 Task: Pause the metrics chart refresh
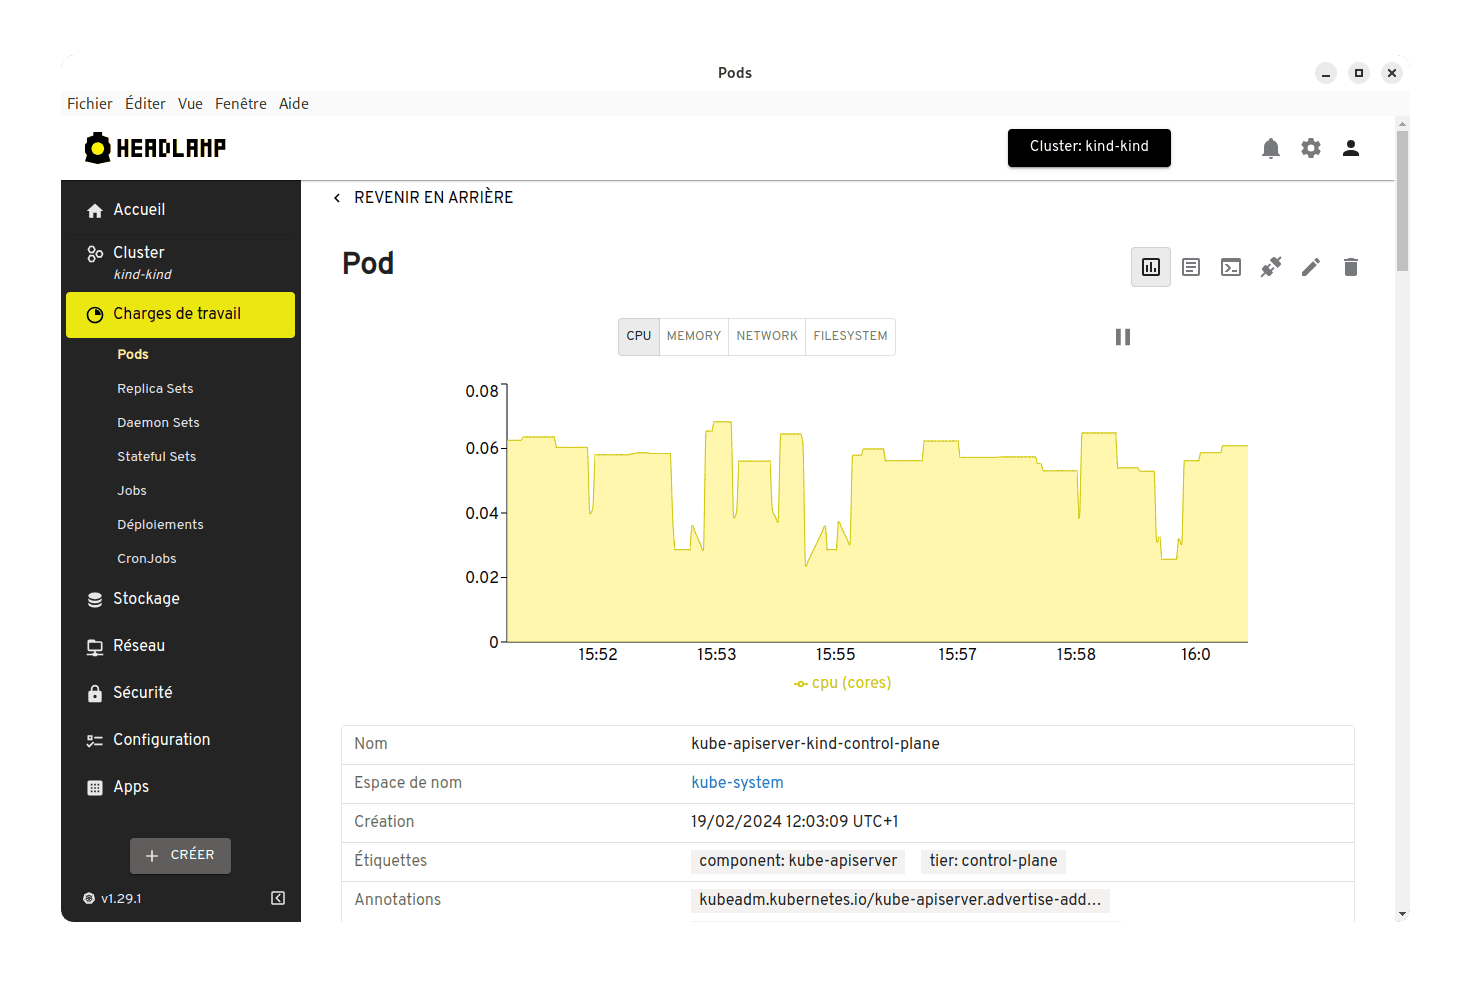pos(1122,337)
